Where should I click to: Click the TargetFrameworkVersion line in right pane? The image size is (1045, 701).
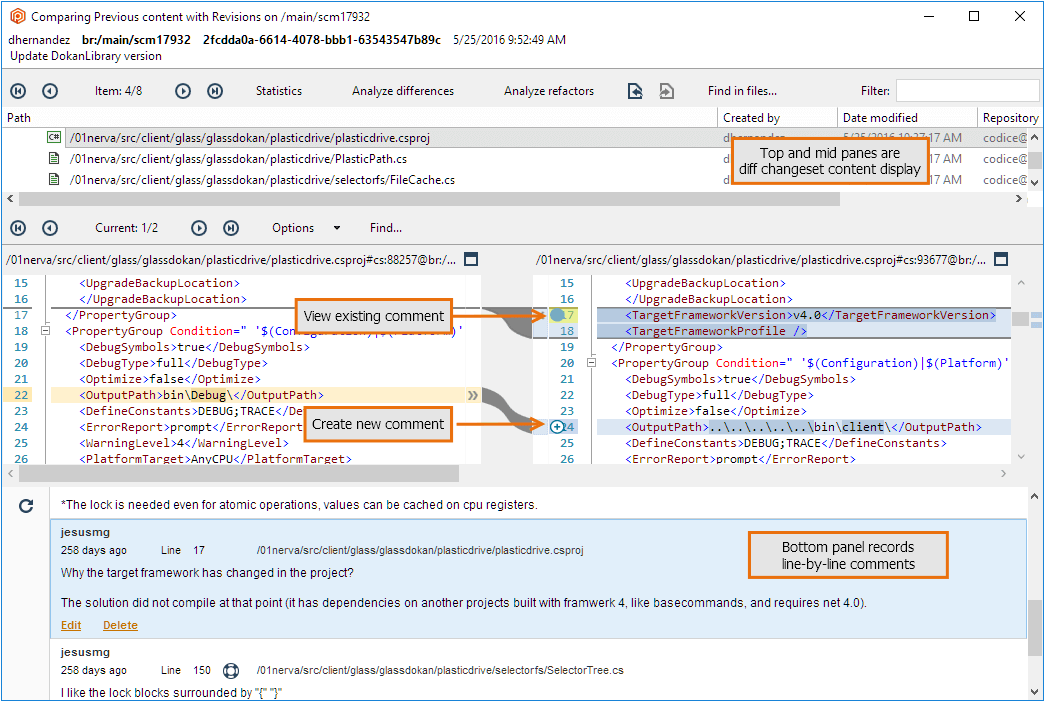click(x=810, y=315)
